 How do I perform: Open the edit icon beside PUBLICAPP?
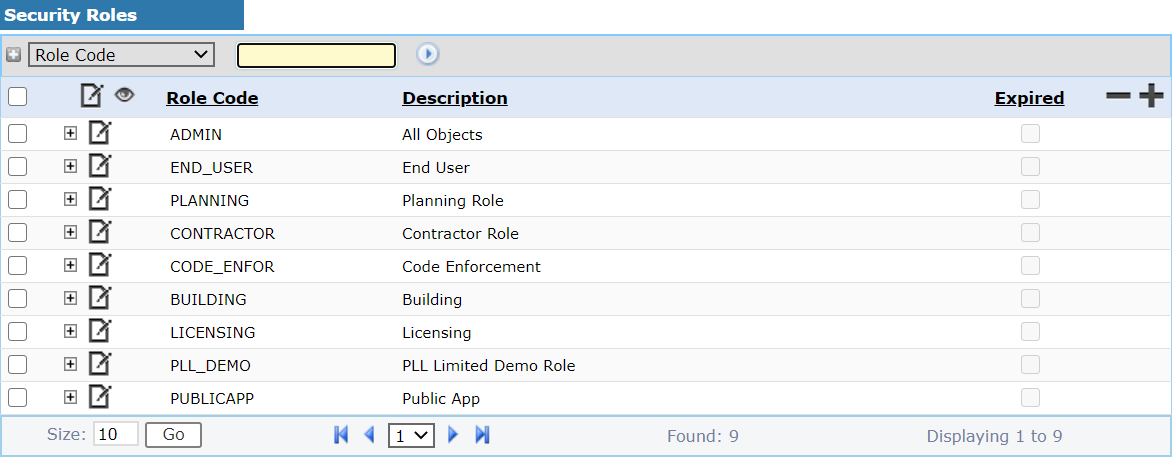click(x=99, y=397)
